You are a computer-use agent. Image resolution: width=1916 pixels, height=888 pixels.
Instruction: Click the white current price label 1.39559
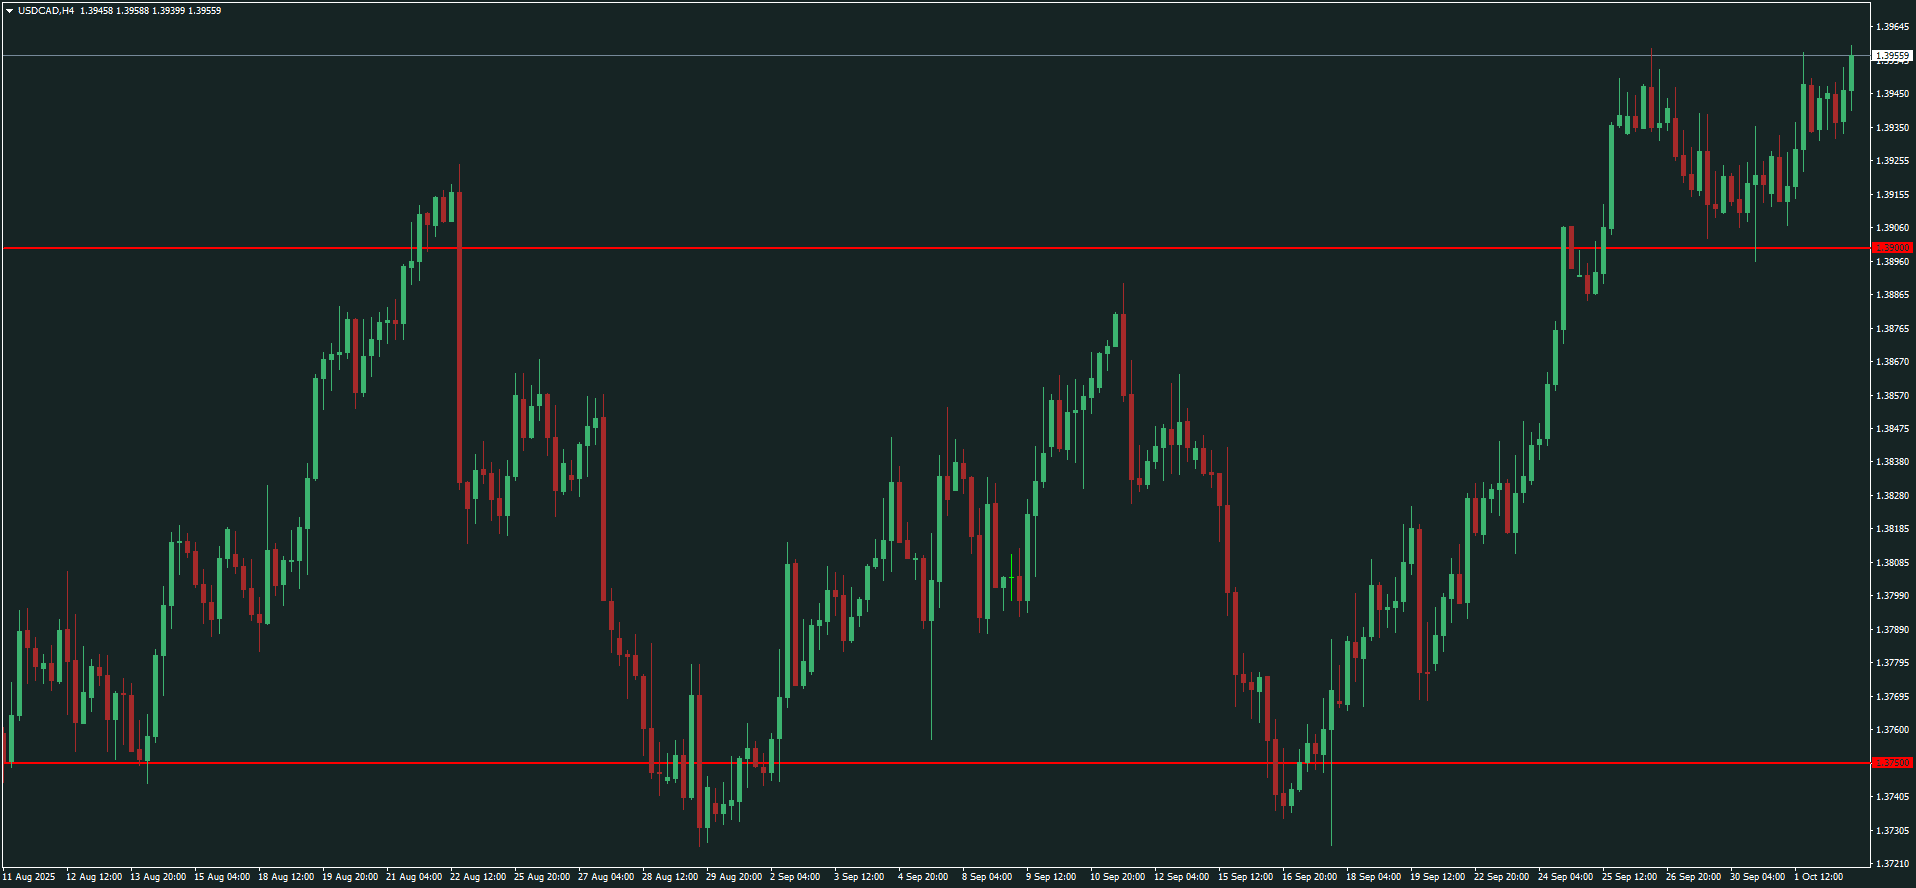1891,56
